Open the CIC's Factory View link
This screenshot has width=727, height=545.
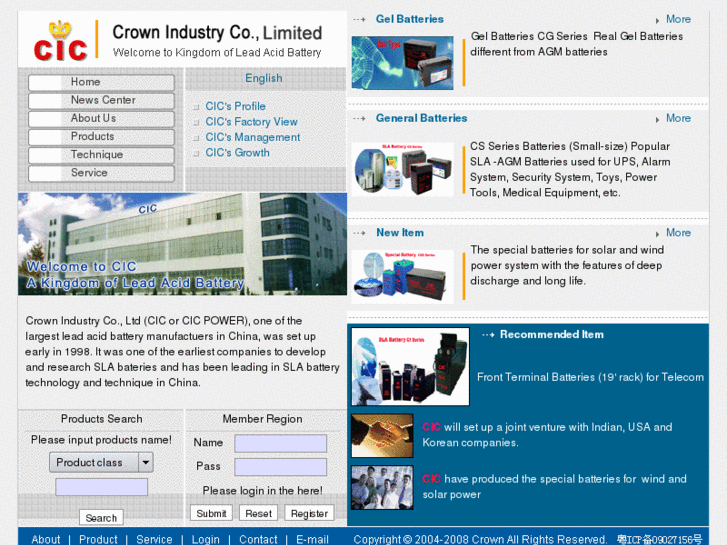click(x=251, y=122)
